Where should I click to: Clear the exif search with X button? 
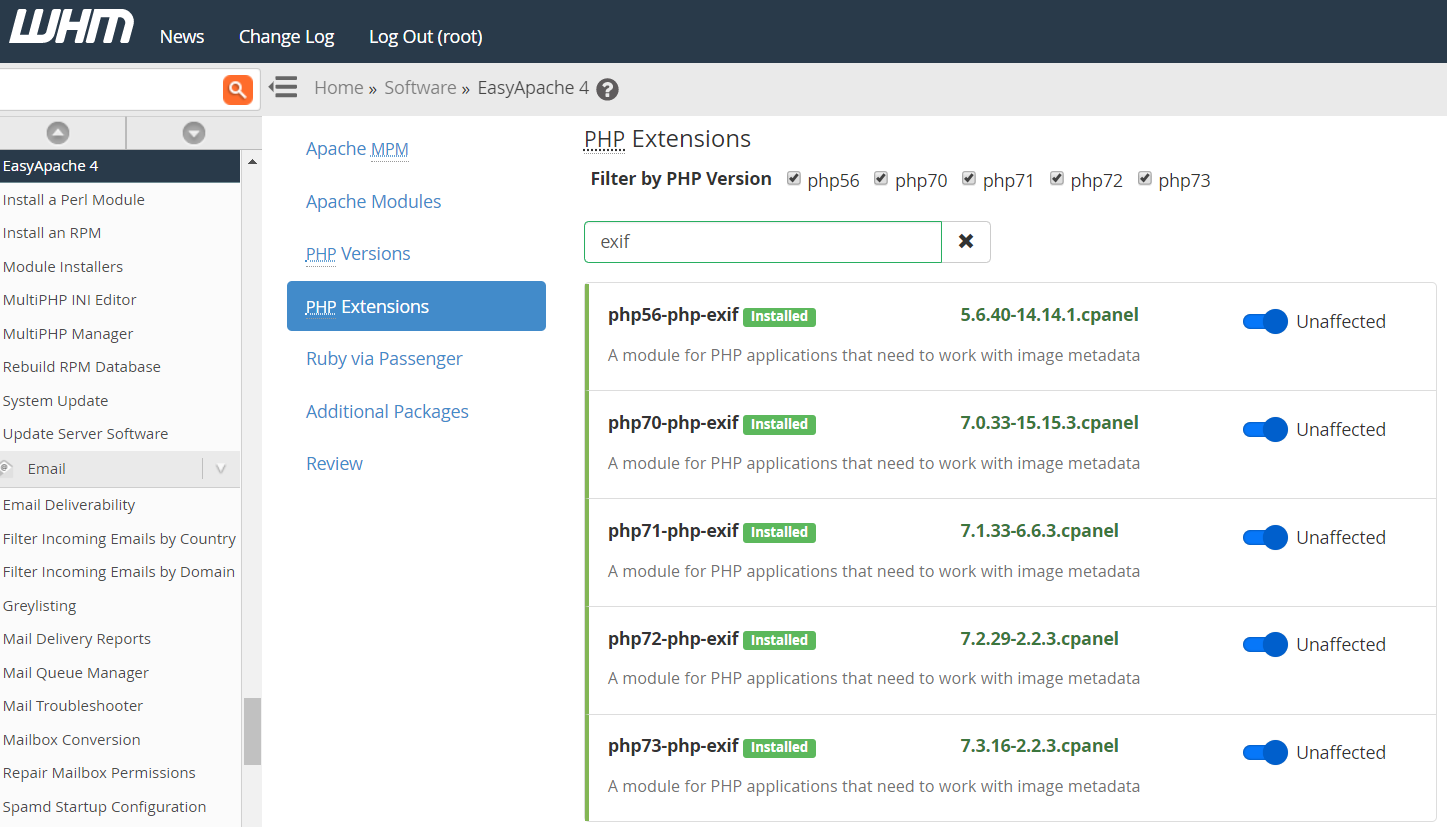[966, 242]
